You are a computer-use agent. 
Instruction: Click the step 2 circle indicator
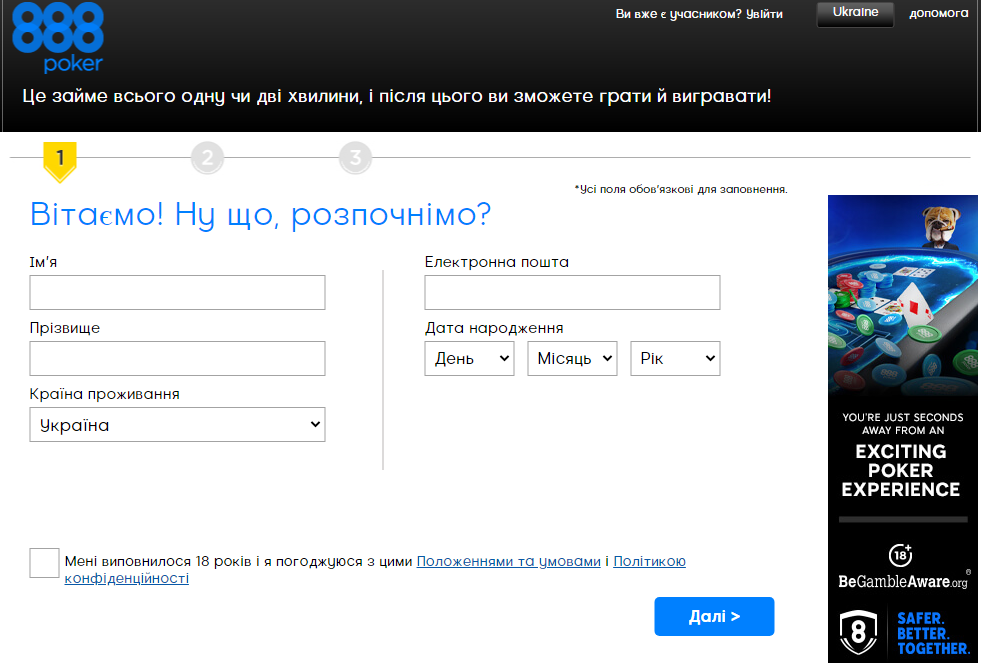pyautogui.click(x=207, y=158)
